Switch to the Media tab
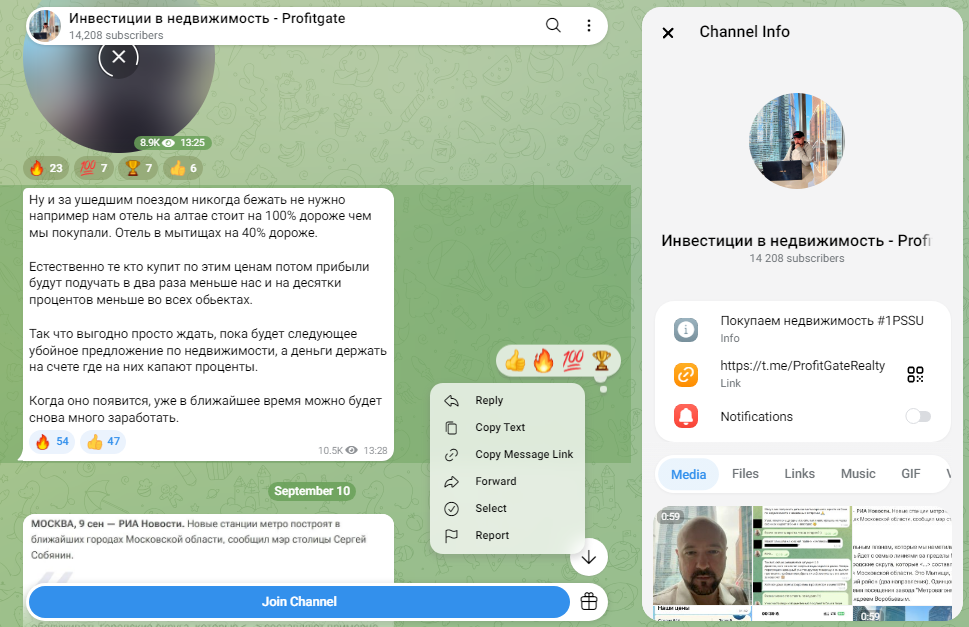This screenshot has width=969, height=627. 688,474
